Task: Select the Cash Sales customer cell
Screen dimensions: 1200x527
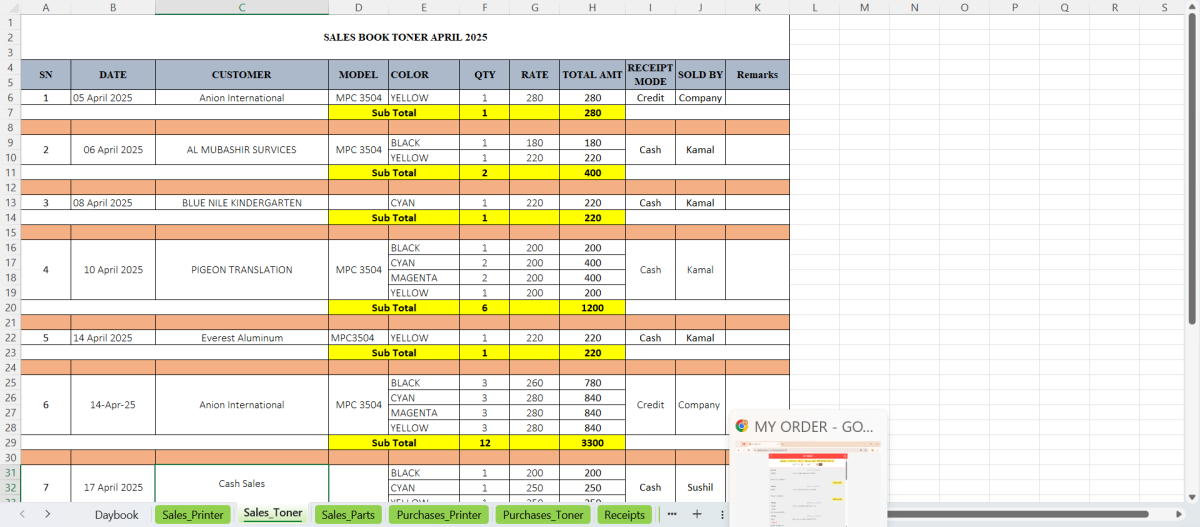Action: (241, 484)
